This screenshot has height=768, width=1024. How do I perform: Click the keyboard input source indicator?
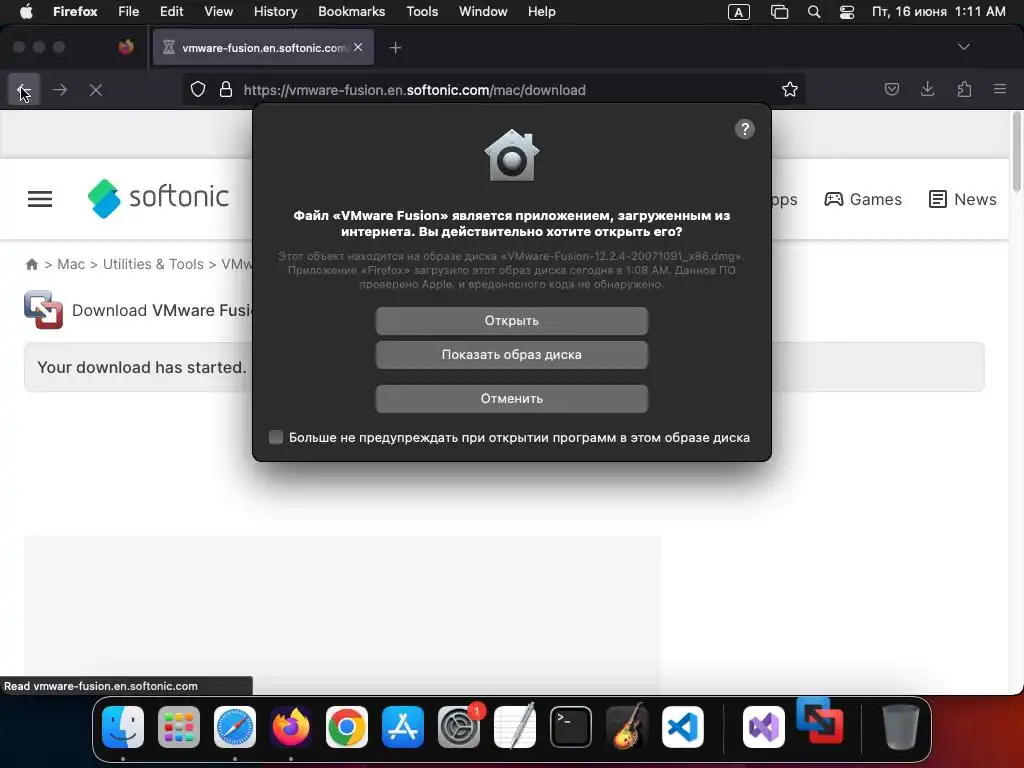tap(739, 12)
